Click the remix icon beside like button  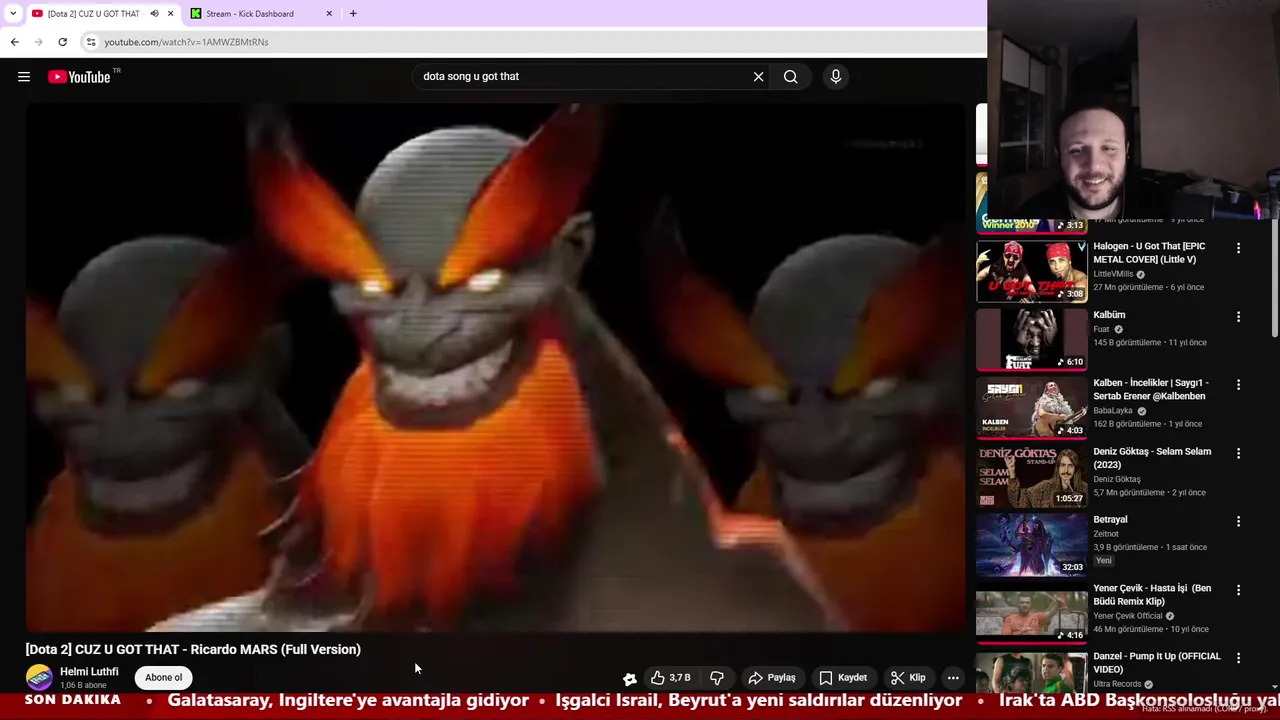tap(630, 678)
